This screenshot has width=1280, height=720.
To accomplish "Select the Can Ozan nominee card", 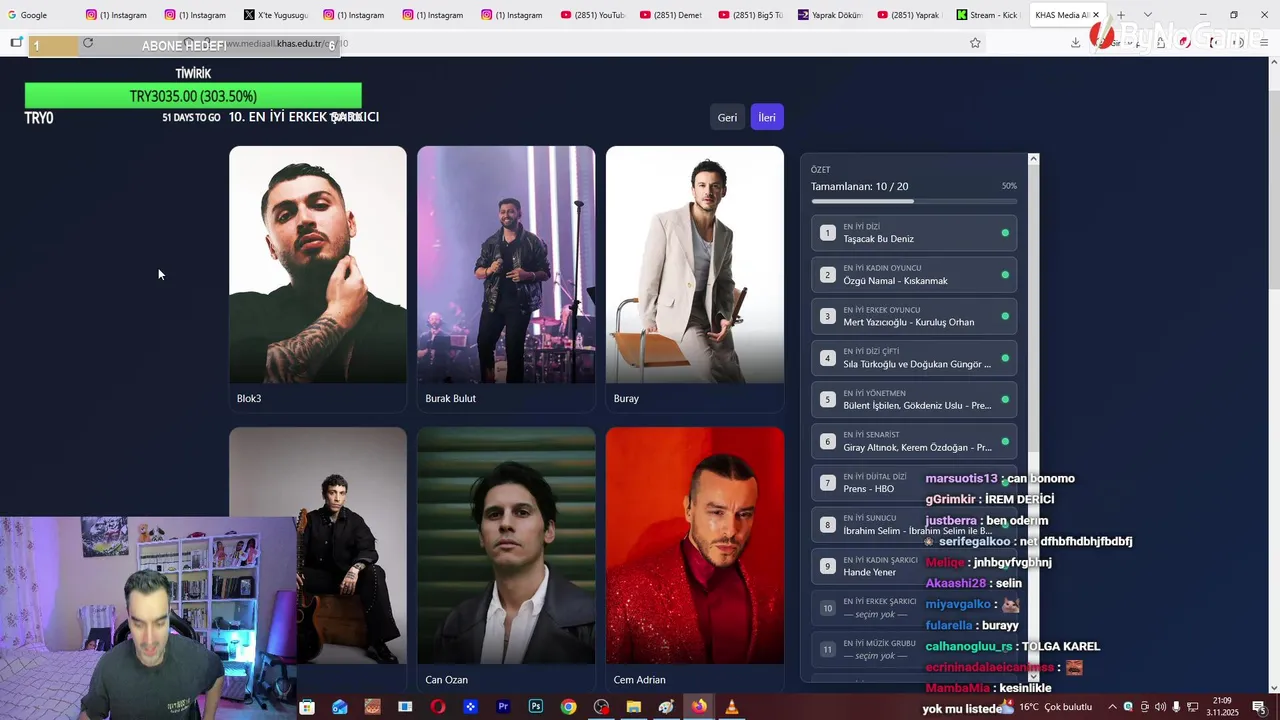I will pyautogui.click(x=506, y=560).
